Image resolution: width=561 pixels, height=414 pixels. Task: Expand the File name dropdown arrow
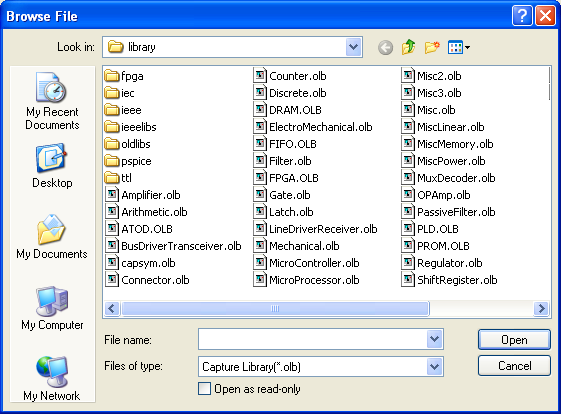[x=434, y=339]
